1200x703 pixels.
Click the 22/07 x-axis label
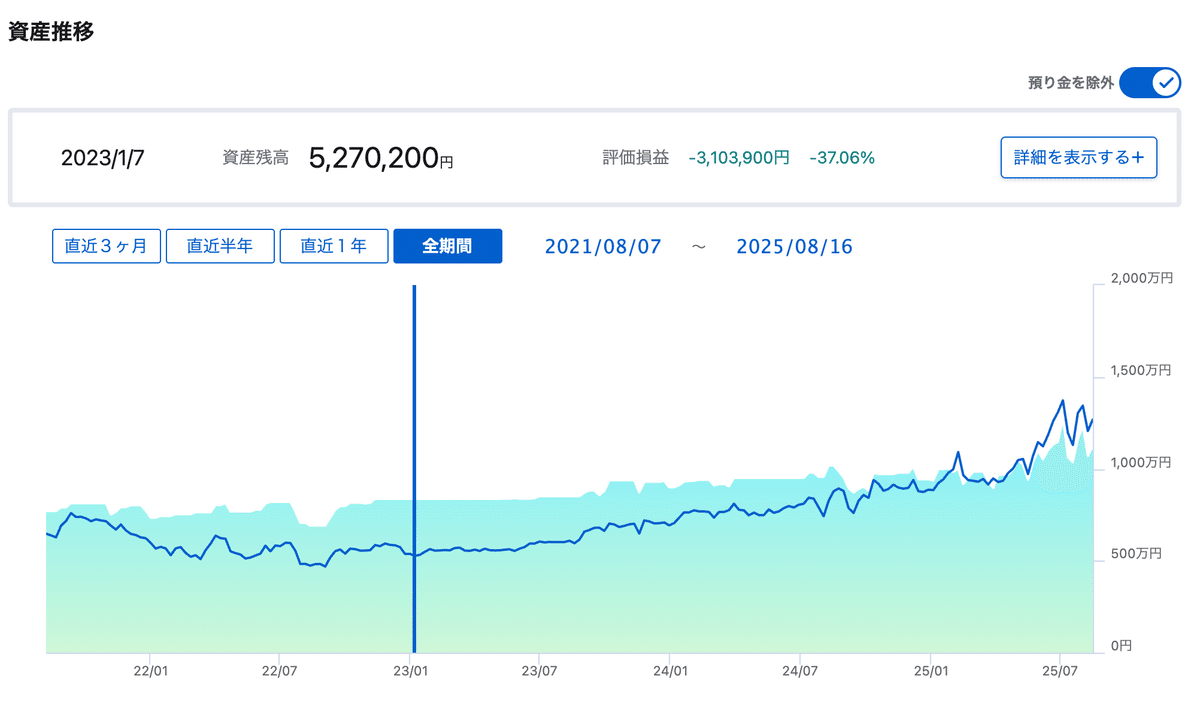pyautogui.click(x=279, y=670)
